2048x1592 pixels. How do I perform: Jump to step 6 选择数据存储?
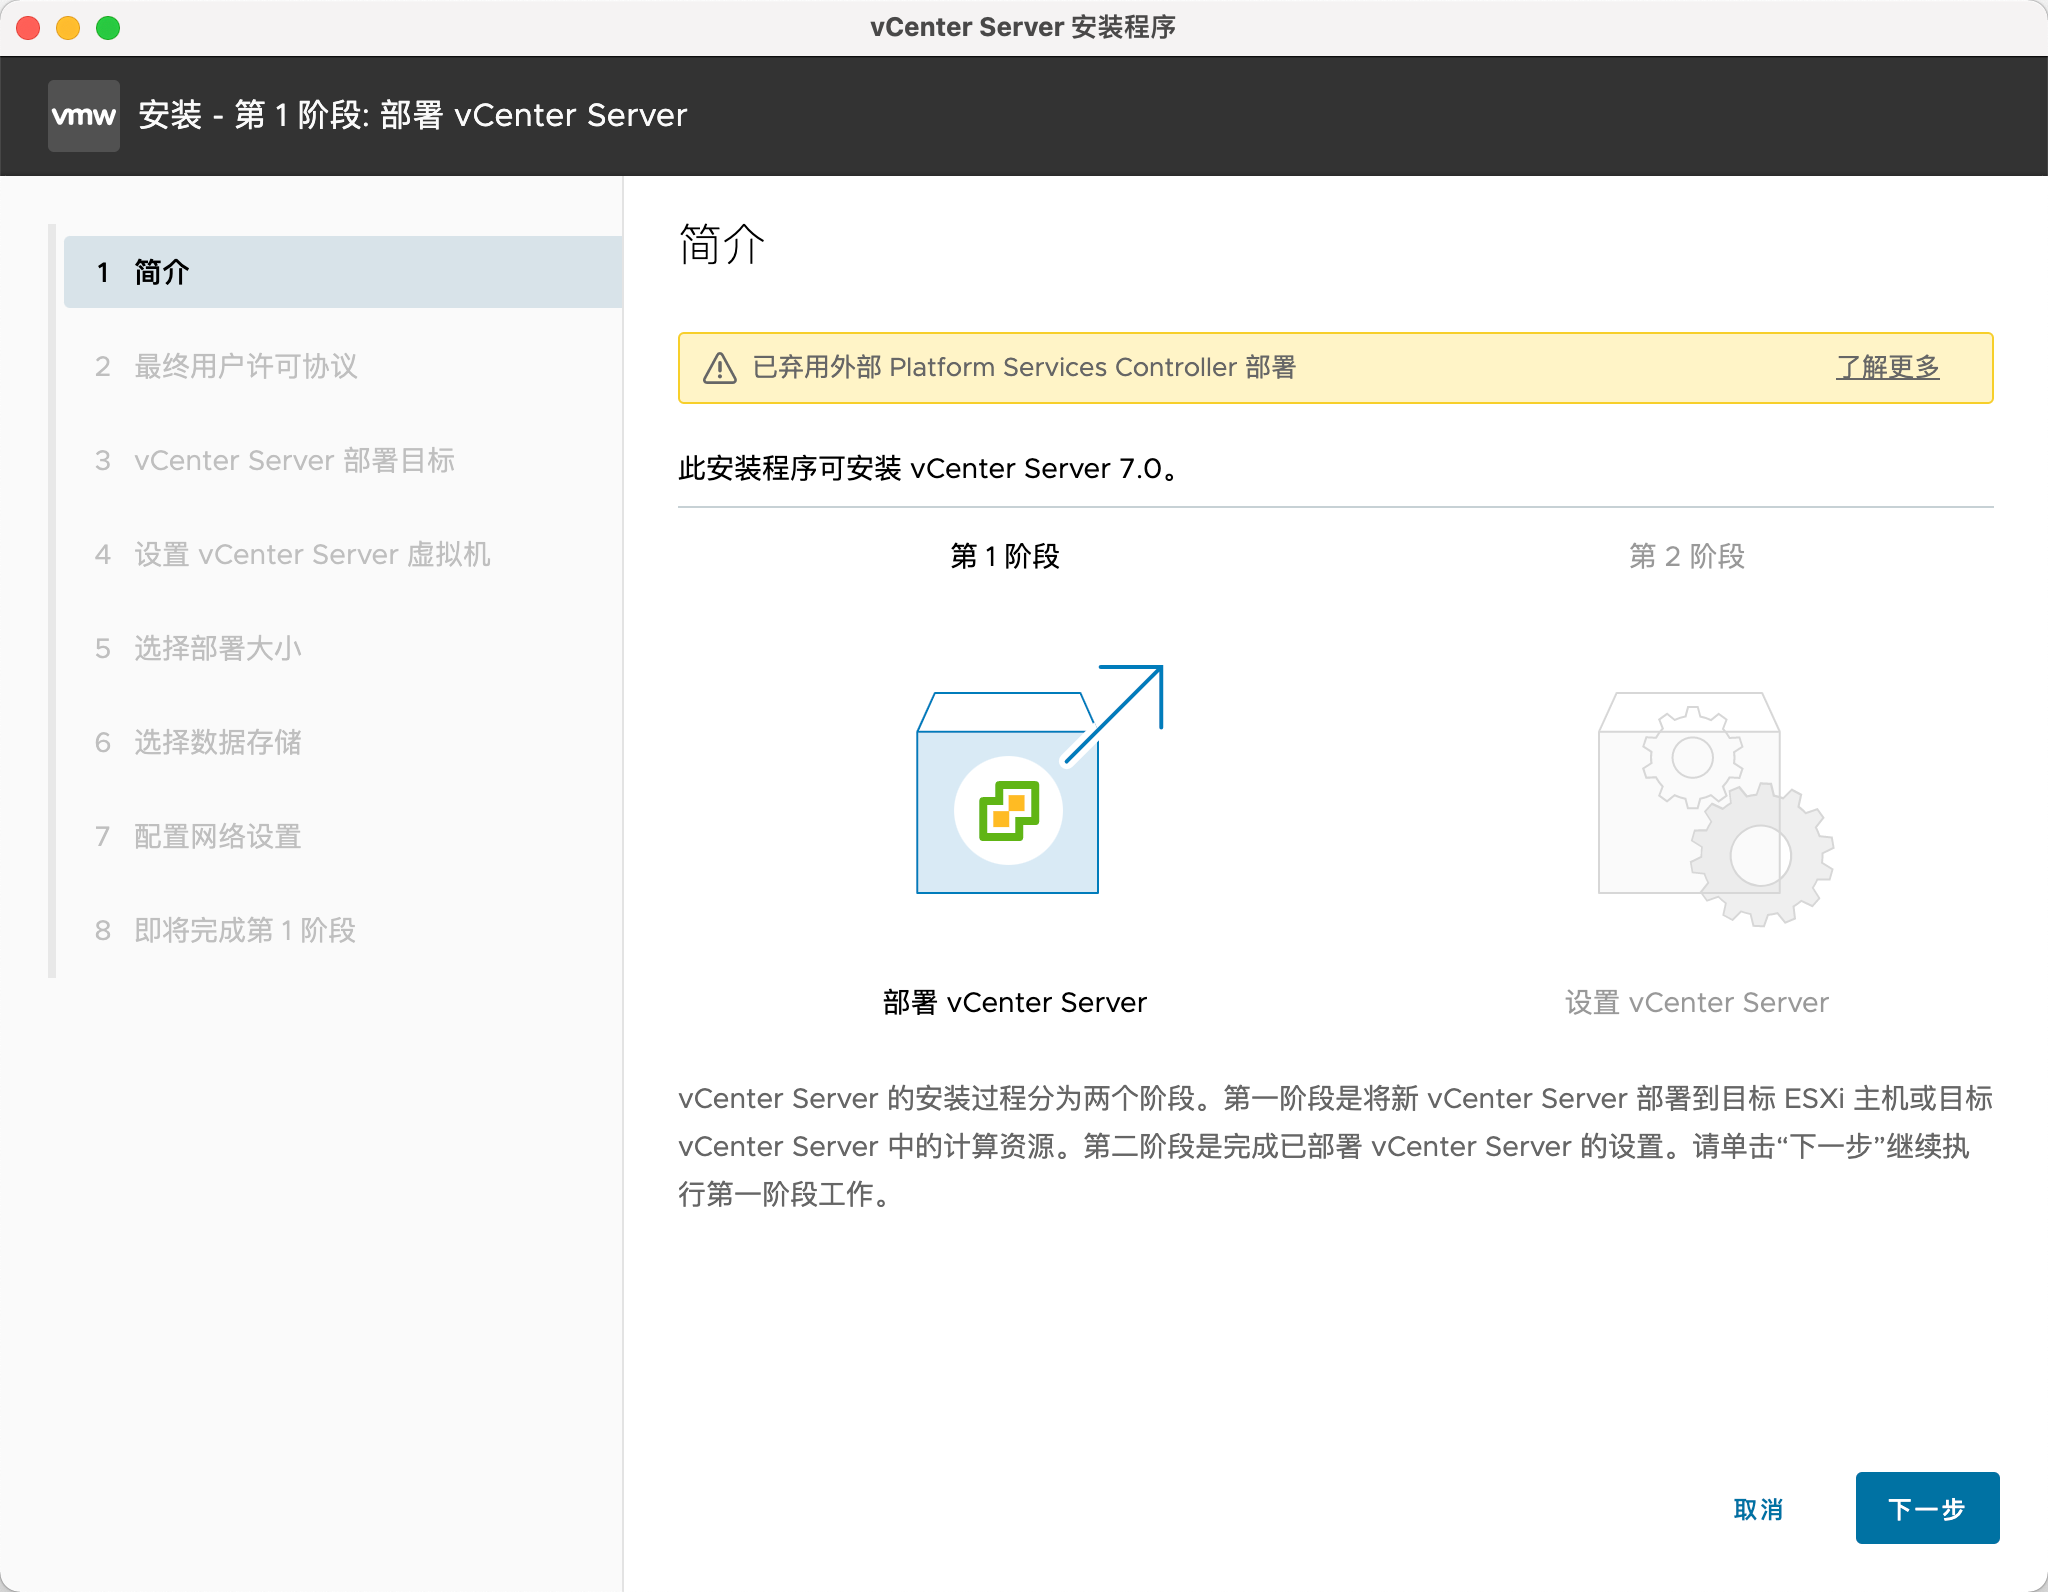[217, 742]
